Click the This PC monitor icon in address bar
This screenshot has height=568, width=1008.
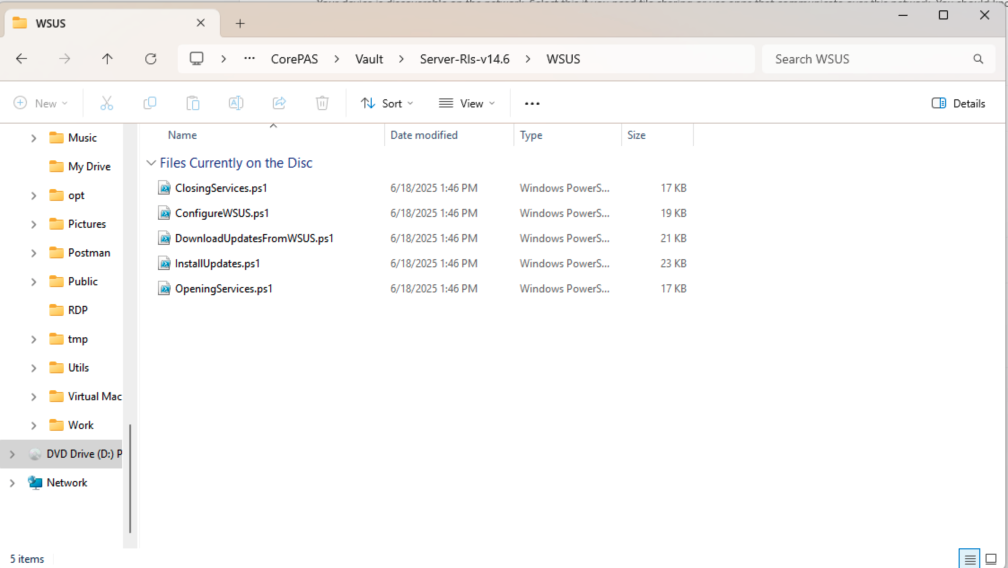[x=197, y=58]
